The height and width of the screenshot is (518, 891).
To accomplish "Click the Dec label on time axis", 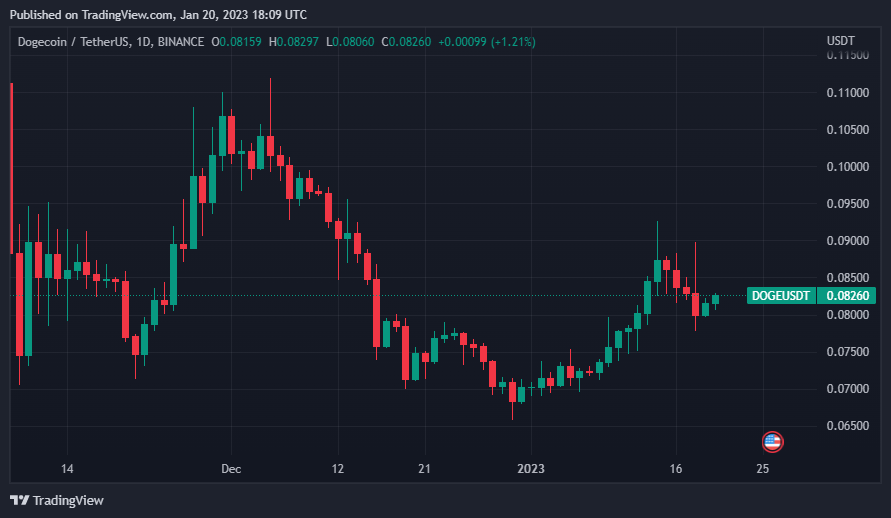I will 231,469.
